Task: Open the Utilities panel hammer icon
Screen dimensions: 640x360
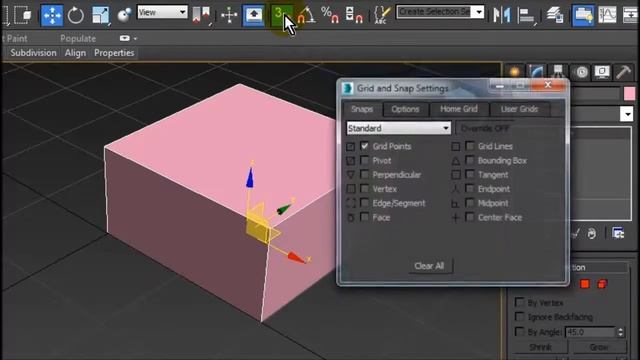Action: [x=623, y=72]
